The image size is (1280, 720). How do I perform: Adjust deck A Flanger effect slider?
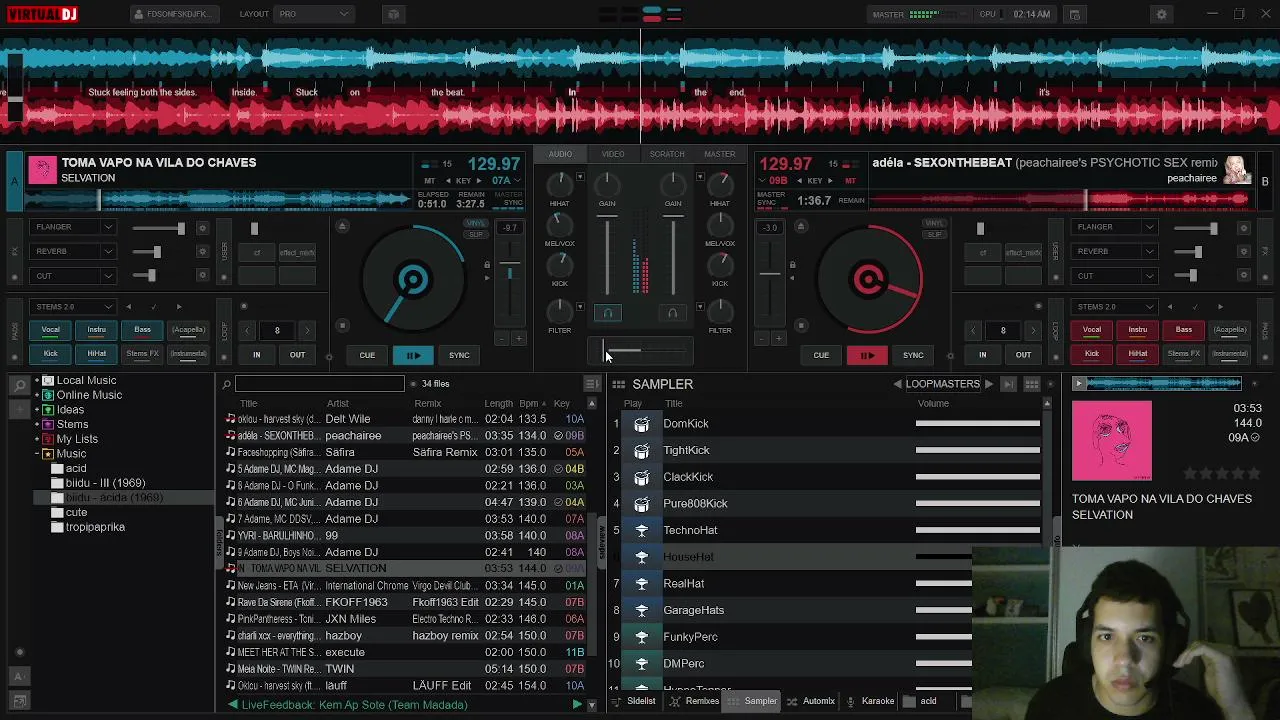pos(159,228)
